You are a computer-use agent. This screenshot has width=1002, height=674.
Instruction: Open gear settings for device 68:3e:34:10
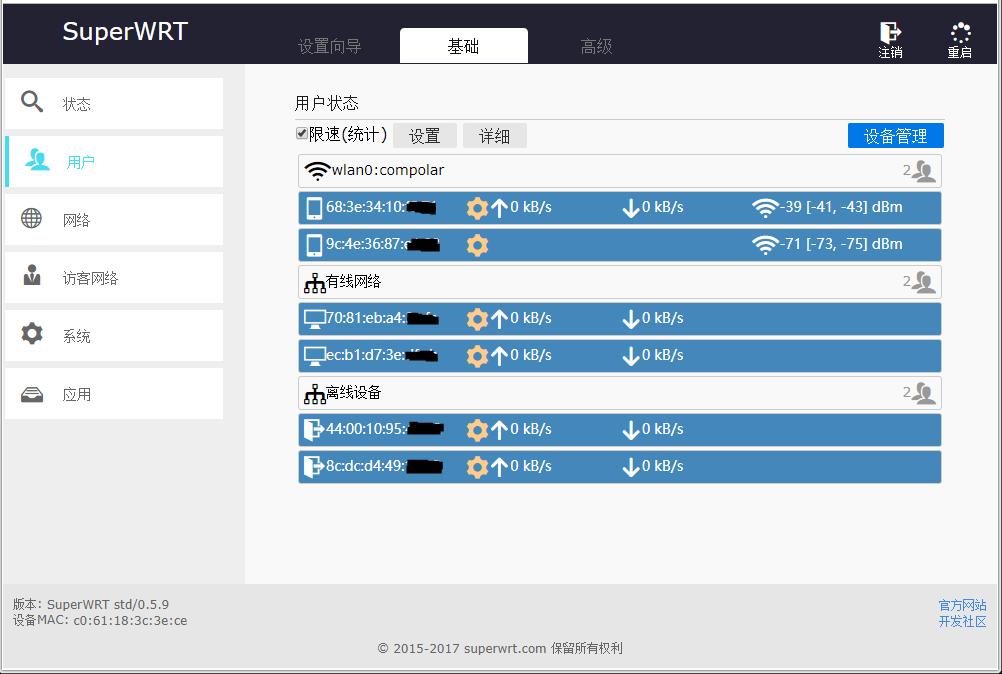[477, 208]
